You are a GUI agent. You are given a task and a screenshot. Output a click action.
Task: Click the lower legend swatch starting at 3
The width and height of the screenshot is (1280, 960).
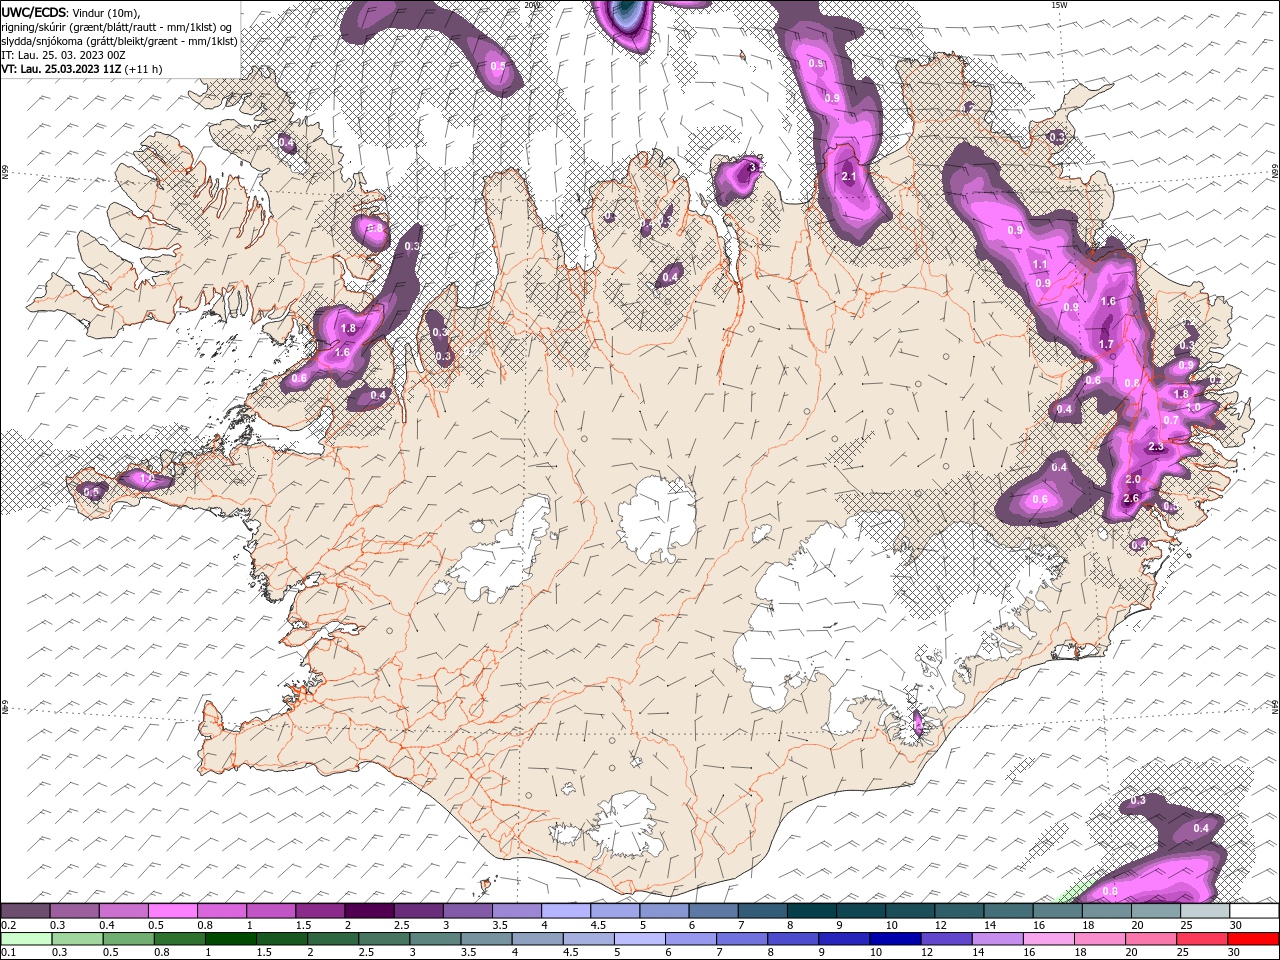click(x=436, y=939)
